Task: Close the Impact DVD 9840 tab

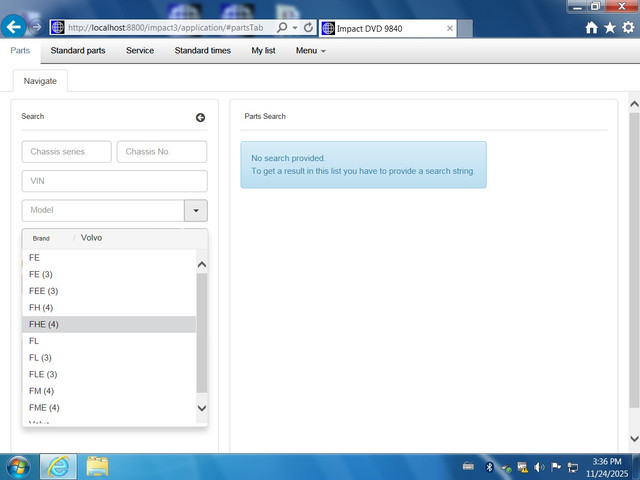Action: coord(450,29)
